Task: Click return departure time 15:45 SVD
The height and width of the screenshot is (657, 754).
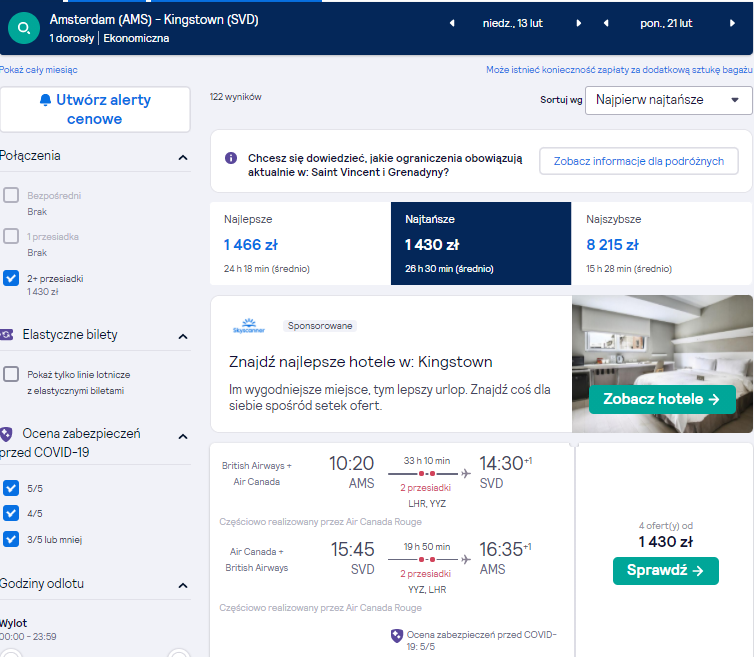Action: point(352,558)
